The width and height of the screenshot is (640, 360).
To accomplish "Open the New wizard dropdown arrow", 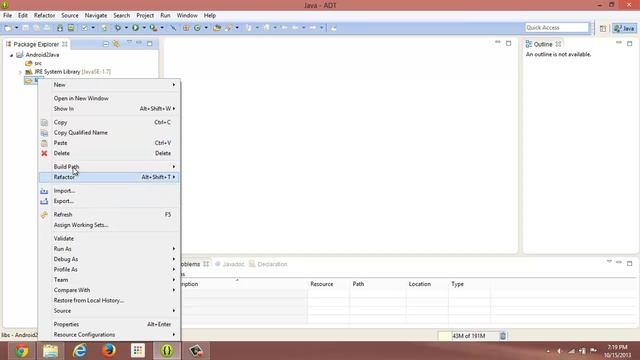I will click(17, 28).
